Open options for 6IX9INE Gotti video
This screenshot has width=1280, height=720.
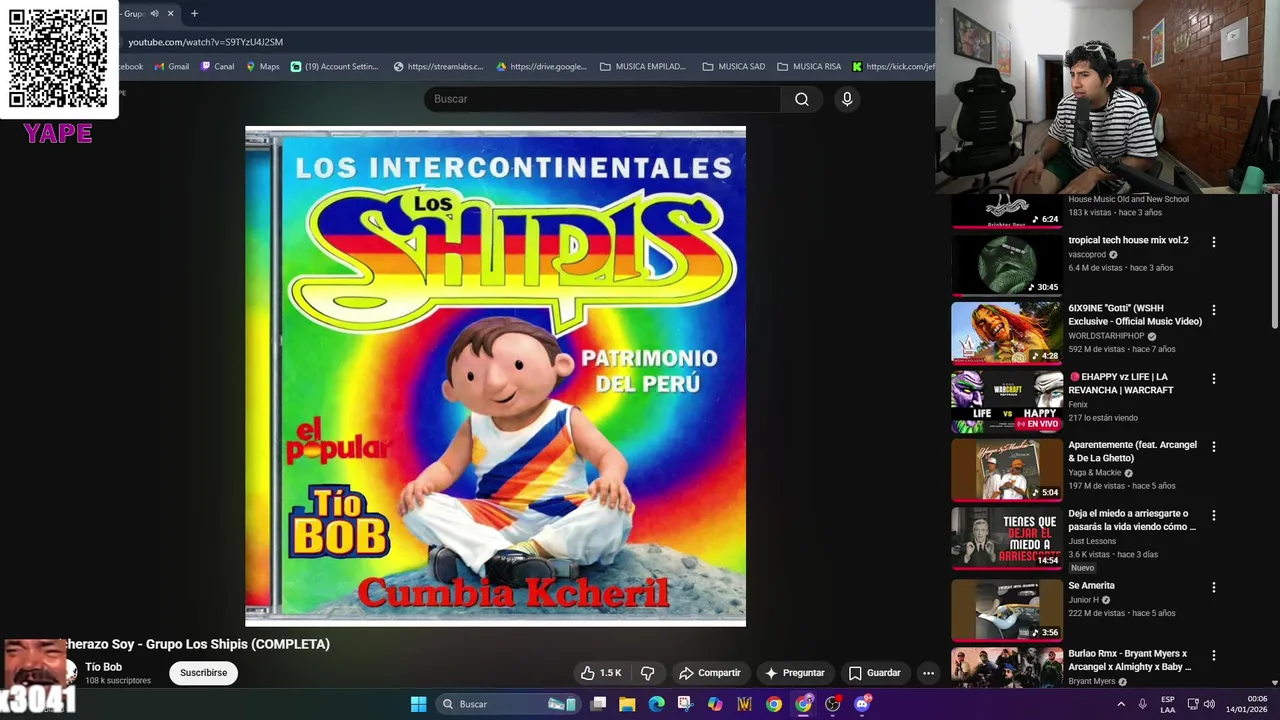tap(1213, 310)
